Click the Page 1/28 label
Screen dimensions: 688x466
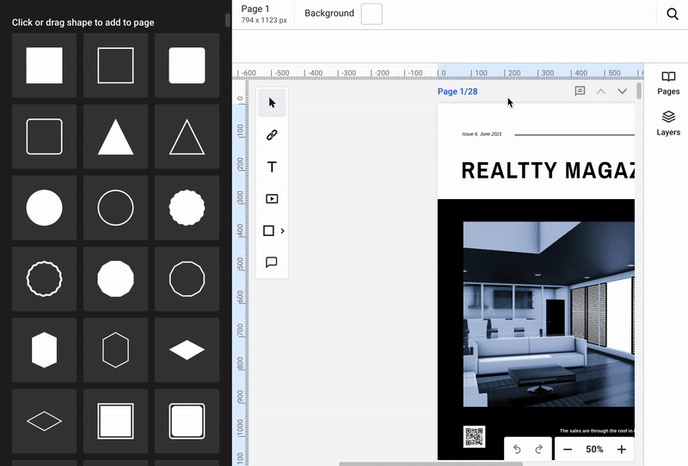(x=457, y=91)
